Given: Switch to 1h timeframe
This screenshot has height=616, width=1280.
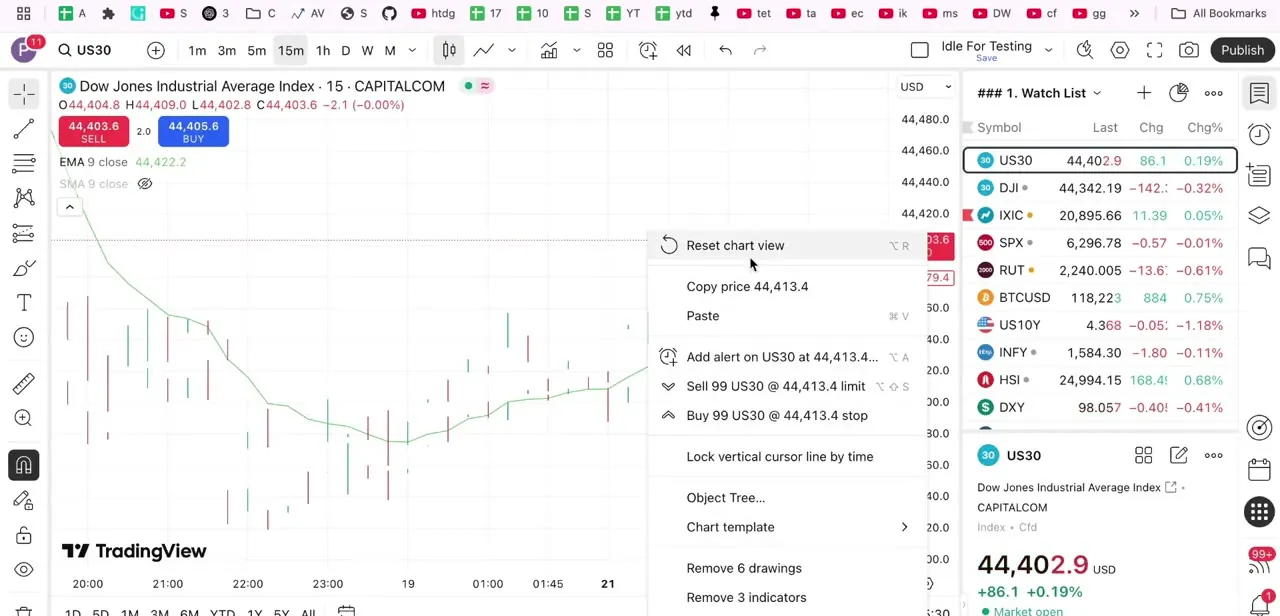Looking at the screenshot, I should 323,50.
